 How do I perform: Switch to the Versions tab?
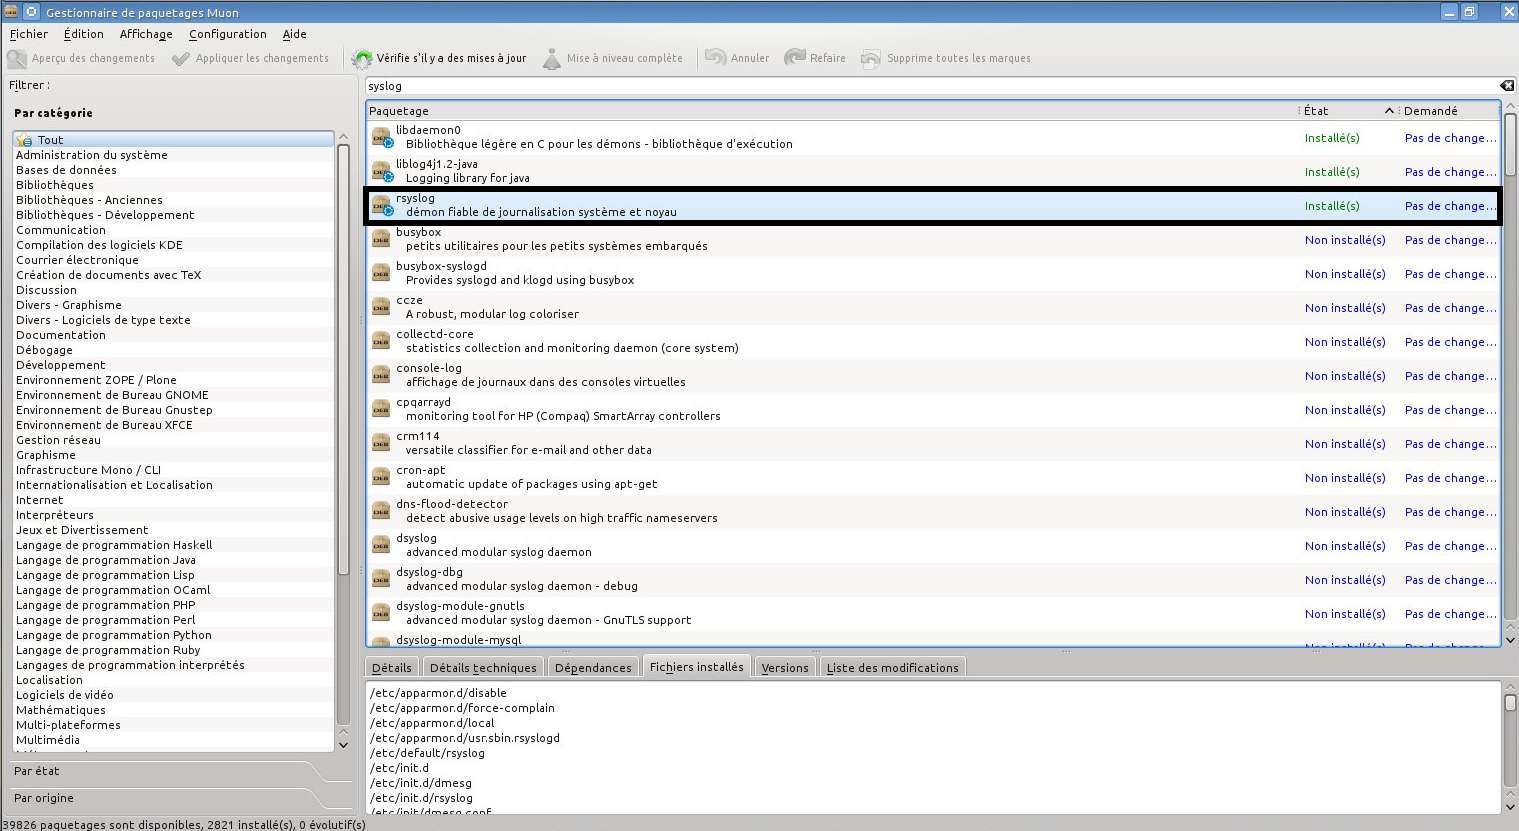coord(784,665)
